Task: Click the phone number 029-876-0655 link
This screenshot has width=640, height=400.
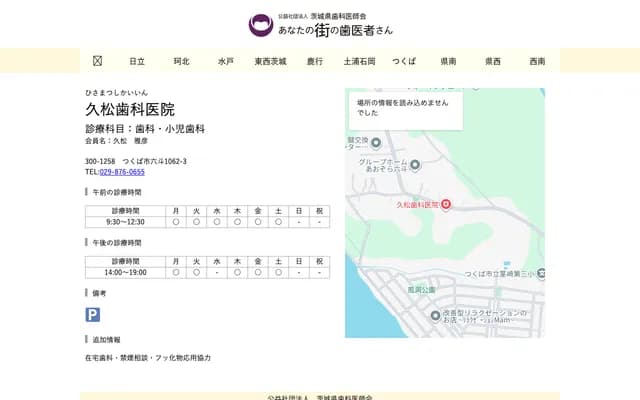Action: (x=121, y=172)
